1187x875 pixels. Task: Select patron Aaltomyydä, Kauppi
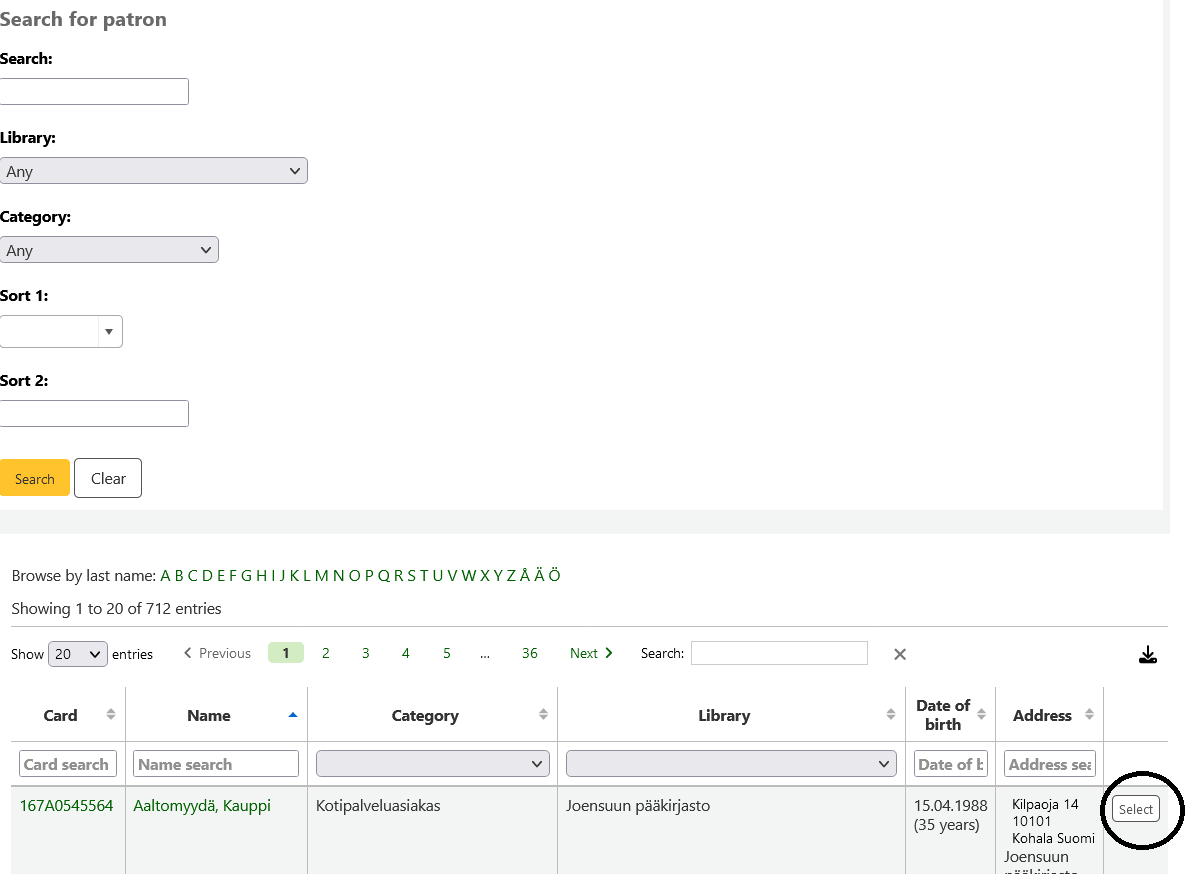[x=1135, y=809]
